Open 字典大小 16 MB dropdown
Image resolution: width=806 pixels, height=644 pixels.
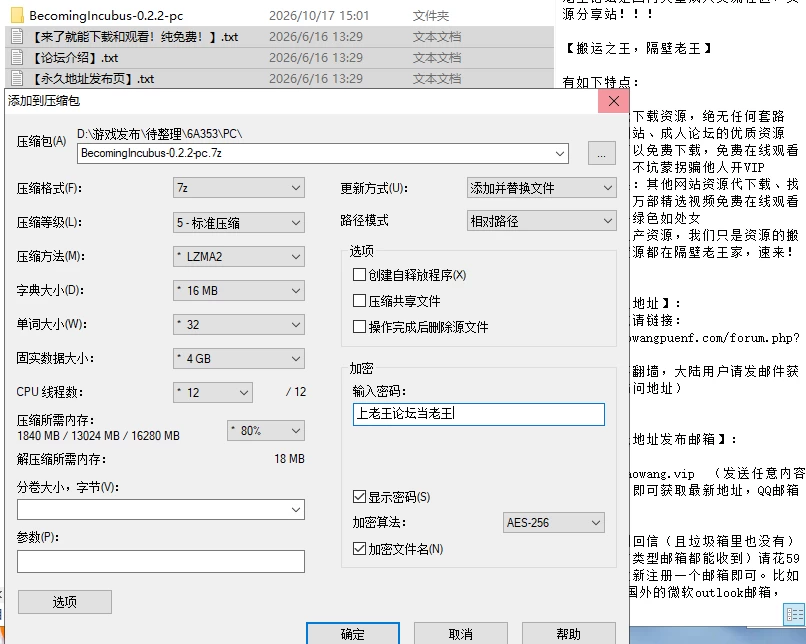click(239, 290)
